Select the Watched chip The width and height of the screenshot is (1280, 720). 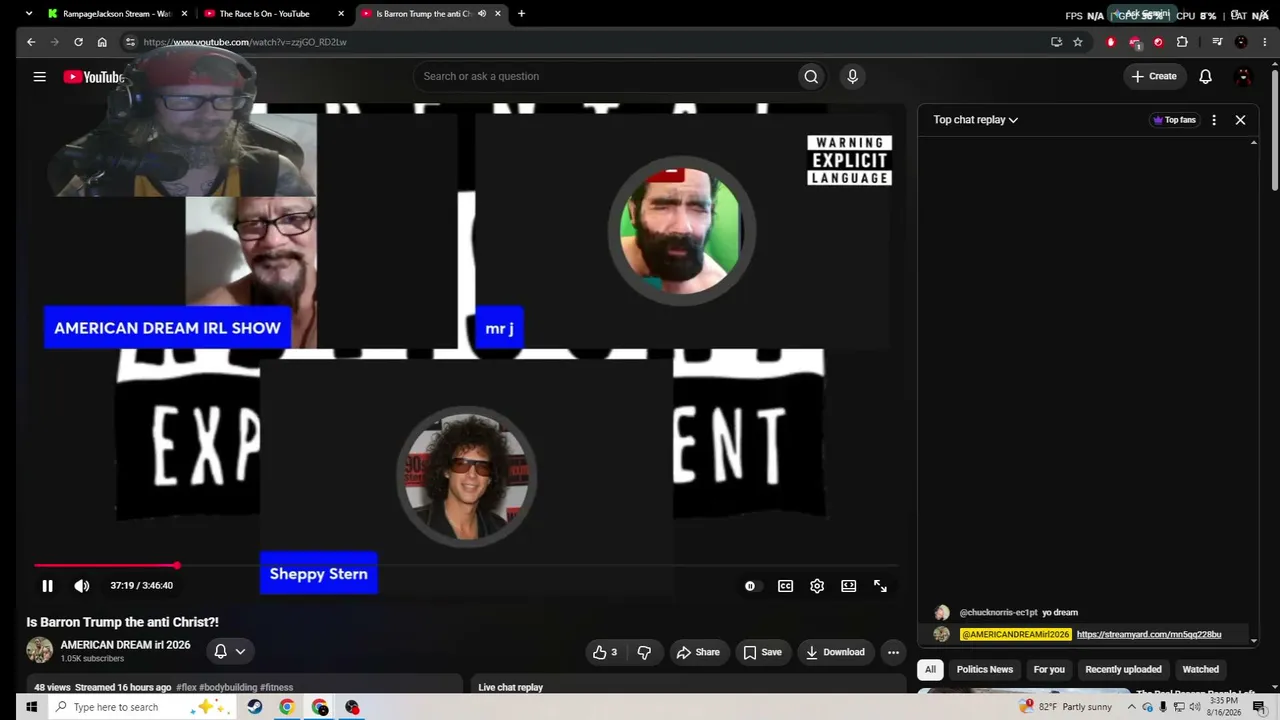1201,670
